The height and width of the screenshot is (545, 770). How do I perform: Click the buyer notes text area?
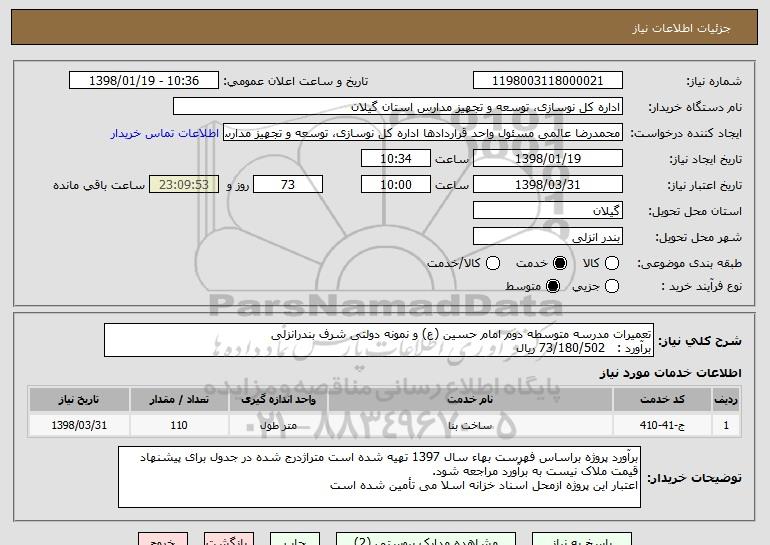click(x=379, y=477)
